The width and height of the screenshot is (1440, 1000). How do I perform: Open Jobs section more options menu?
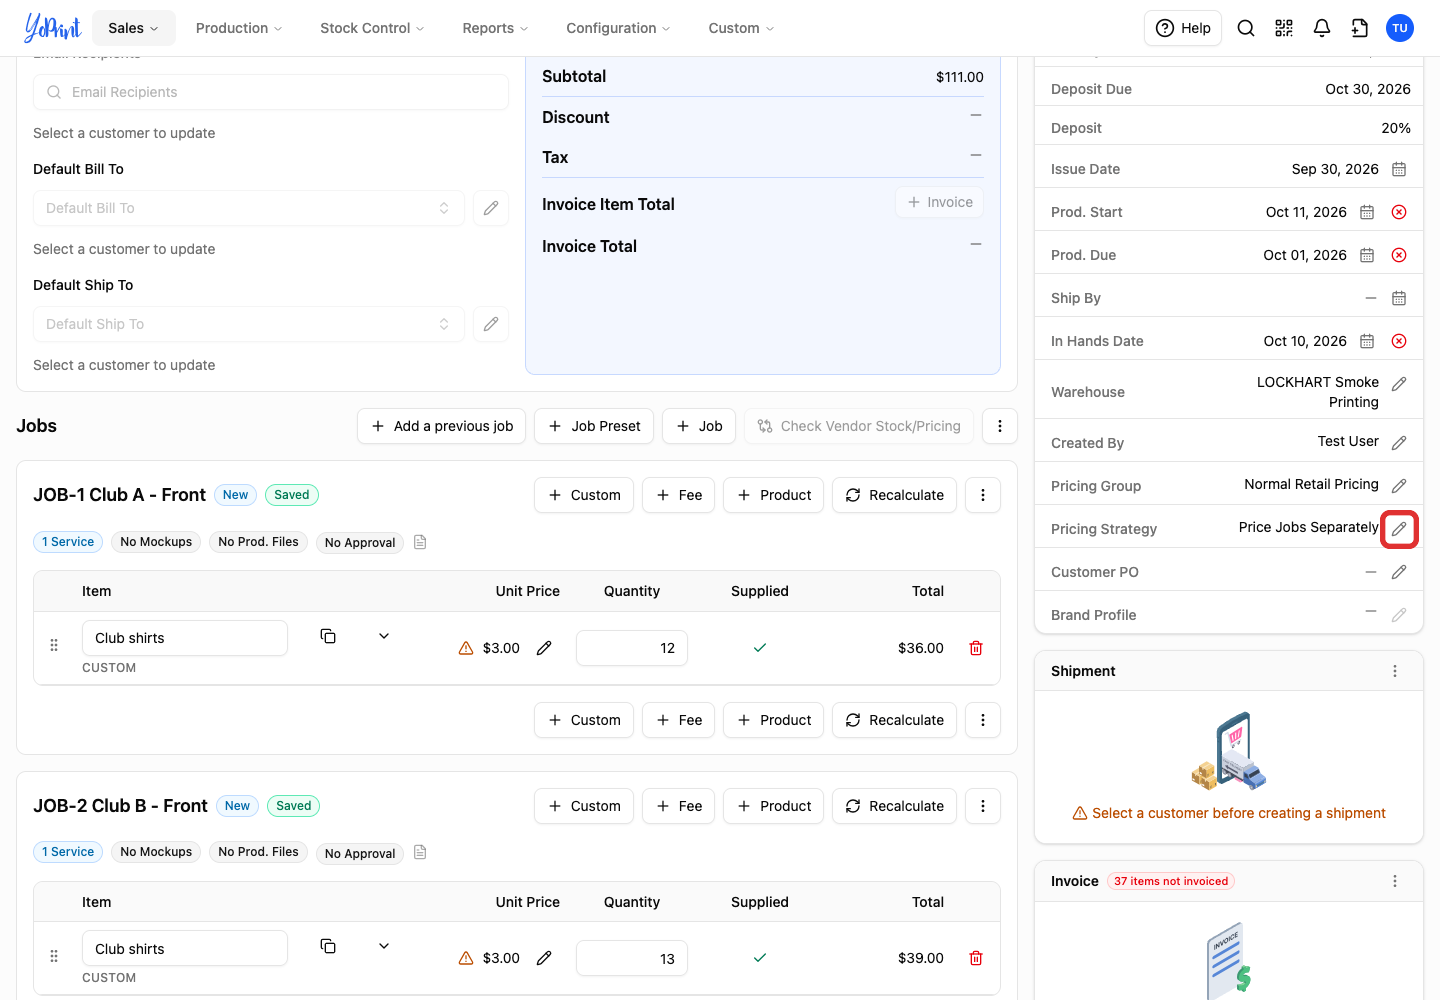1000,426
